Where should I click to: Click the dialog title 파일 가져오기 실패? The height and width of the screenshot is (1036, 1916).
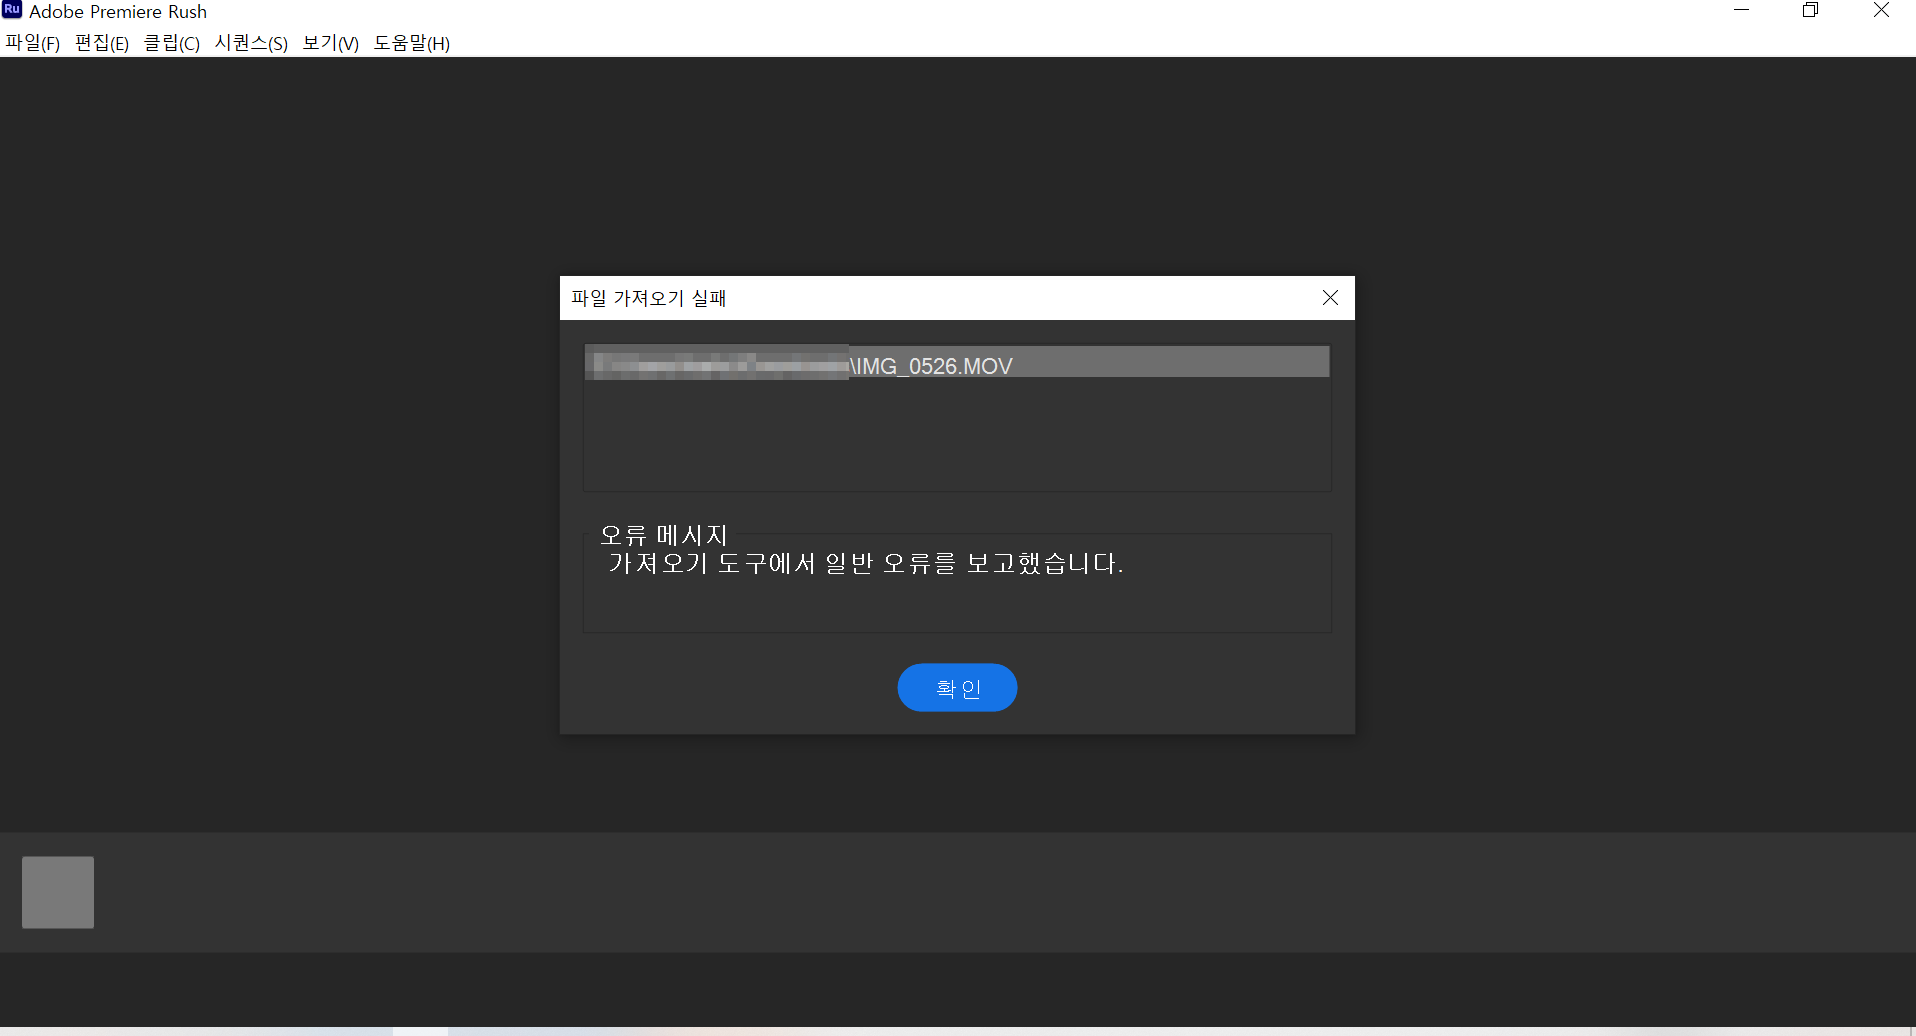(647, 297)
